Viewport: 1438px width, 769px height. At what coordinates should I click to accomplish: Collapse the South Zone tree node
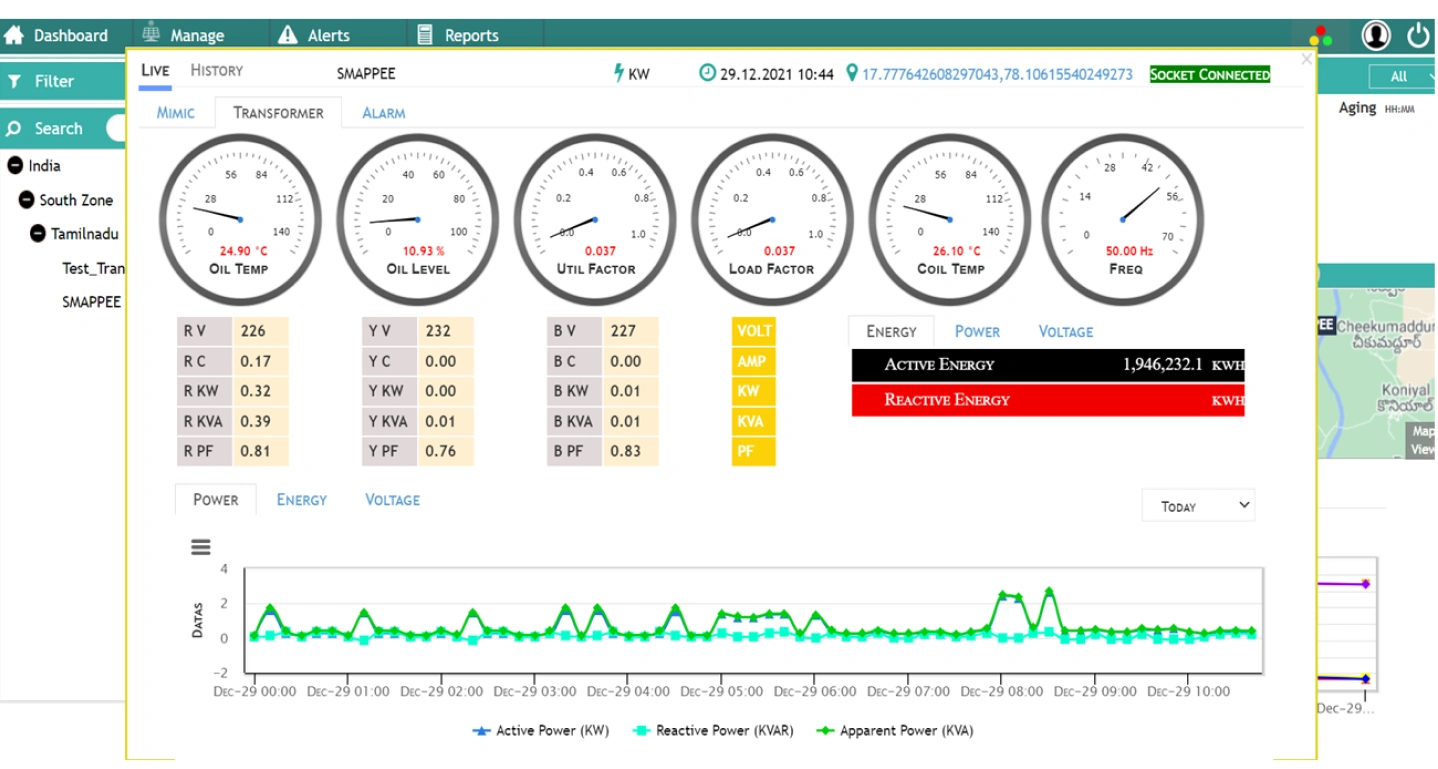pos(27,199)
